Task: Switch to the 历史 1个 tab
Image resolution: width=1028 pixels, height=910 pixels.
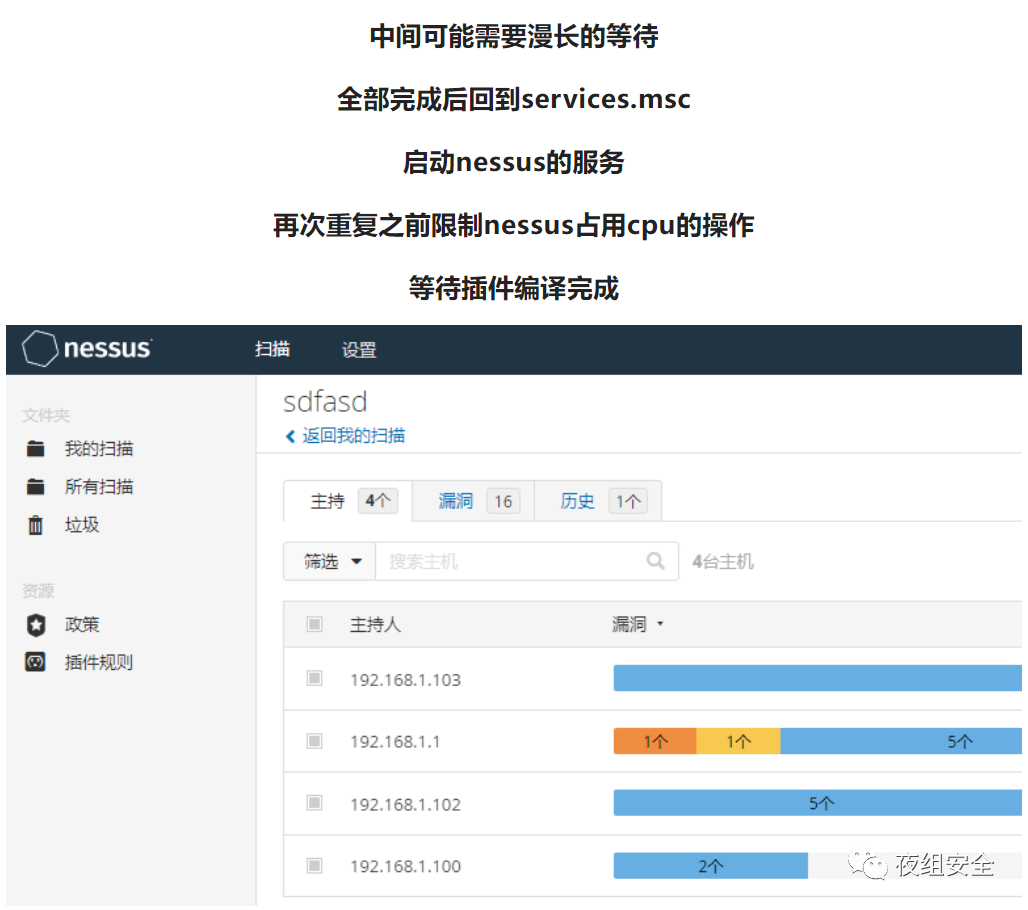Action: (598, 501)
